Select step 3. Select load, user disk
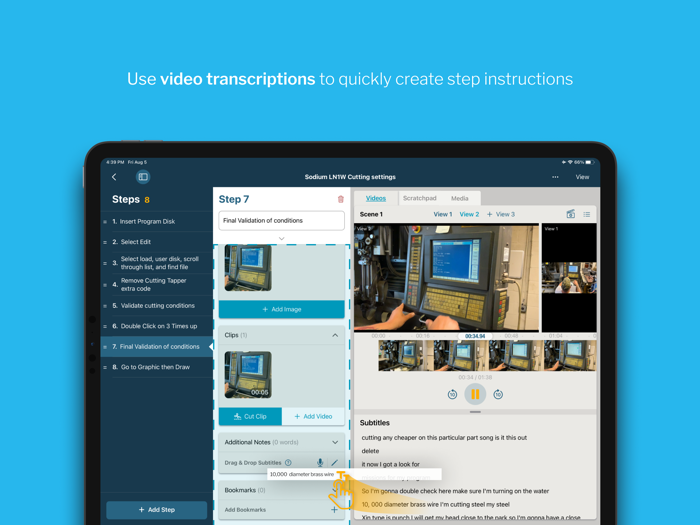The height and width of the screenshot is (525, 700). pos(156,263)
